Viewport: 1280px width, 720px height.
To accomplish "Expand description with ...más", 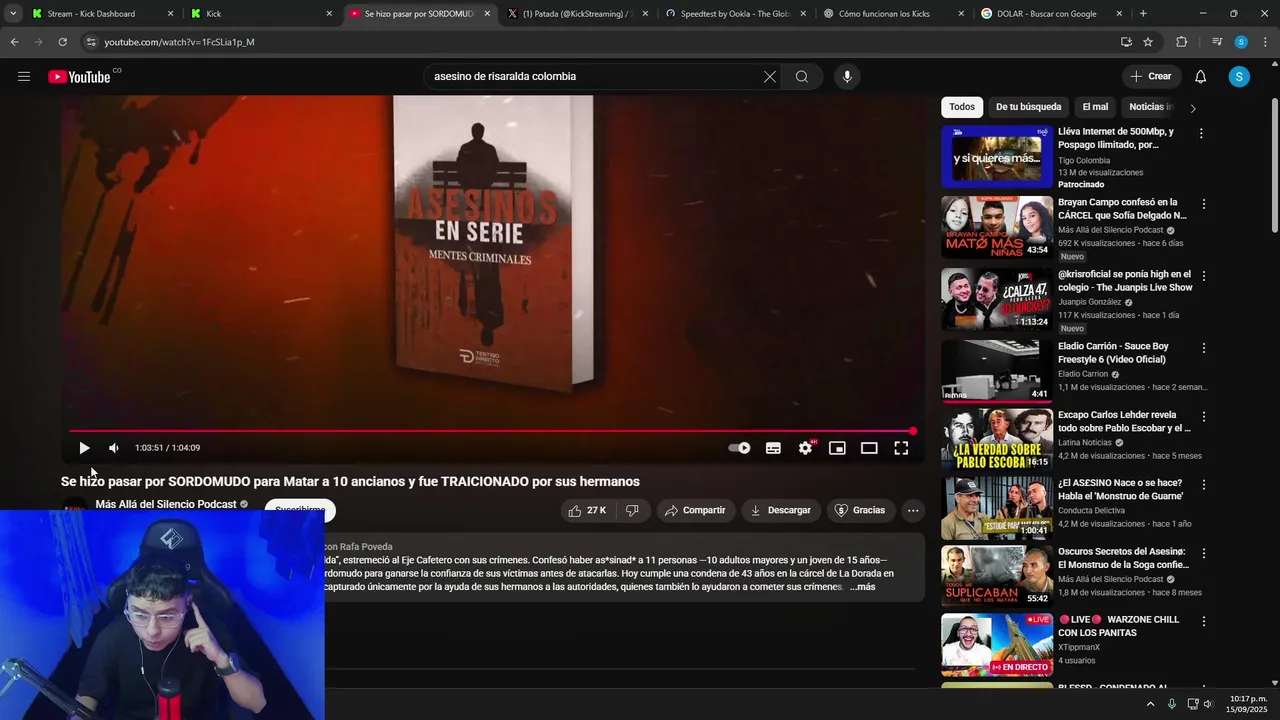I will [x=863, y=587].
